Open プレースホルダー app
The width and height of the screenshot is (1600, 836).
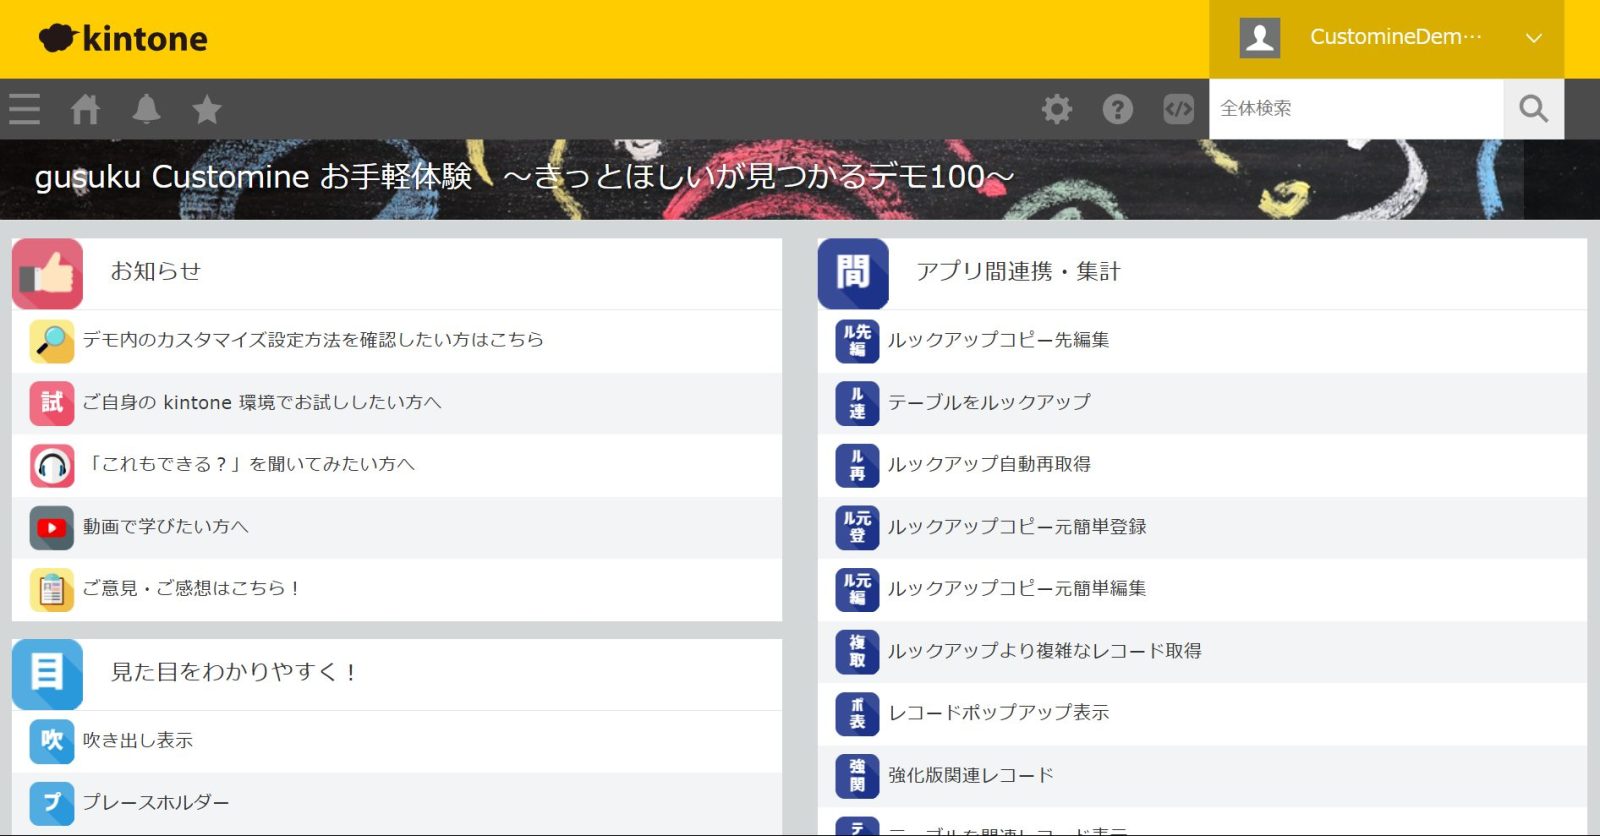click(x=156, y=802)
